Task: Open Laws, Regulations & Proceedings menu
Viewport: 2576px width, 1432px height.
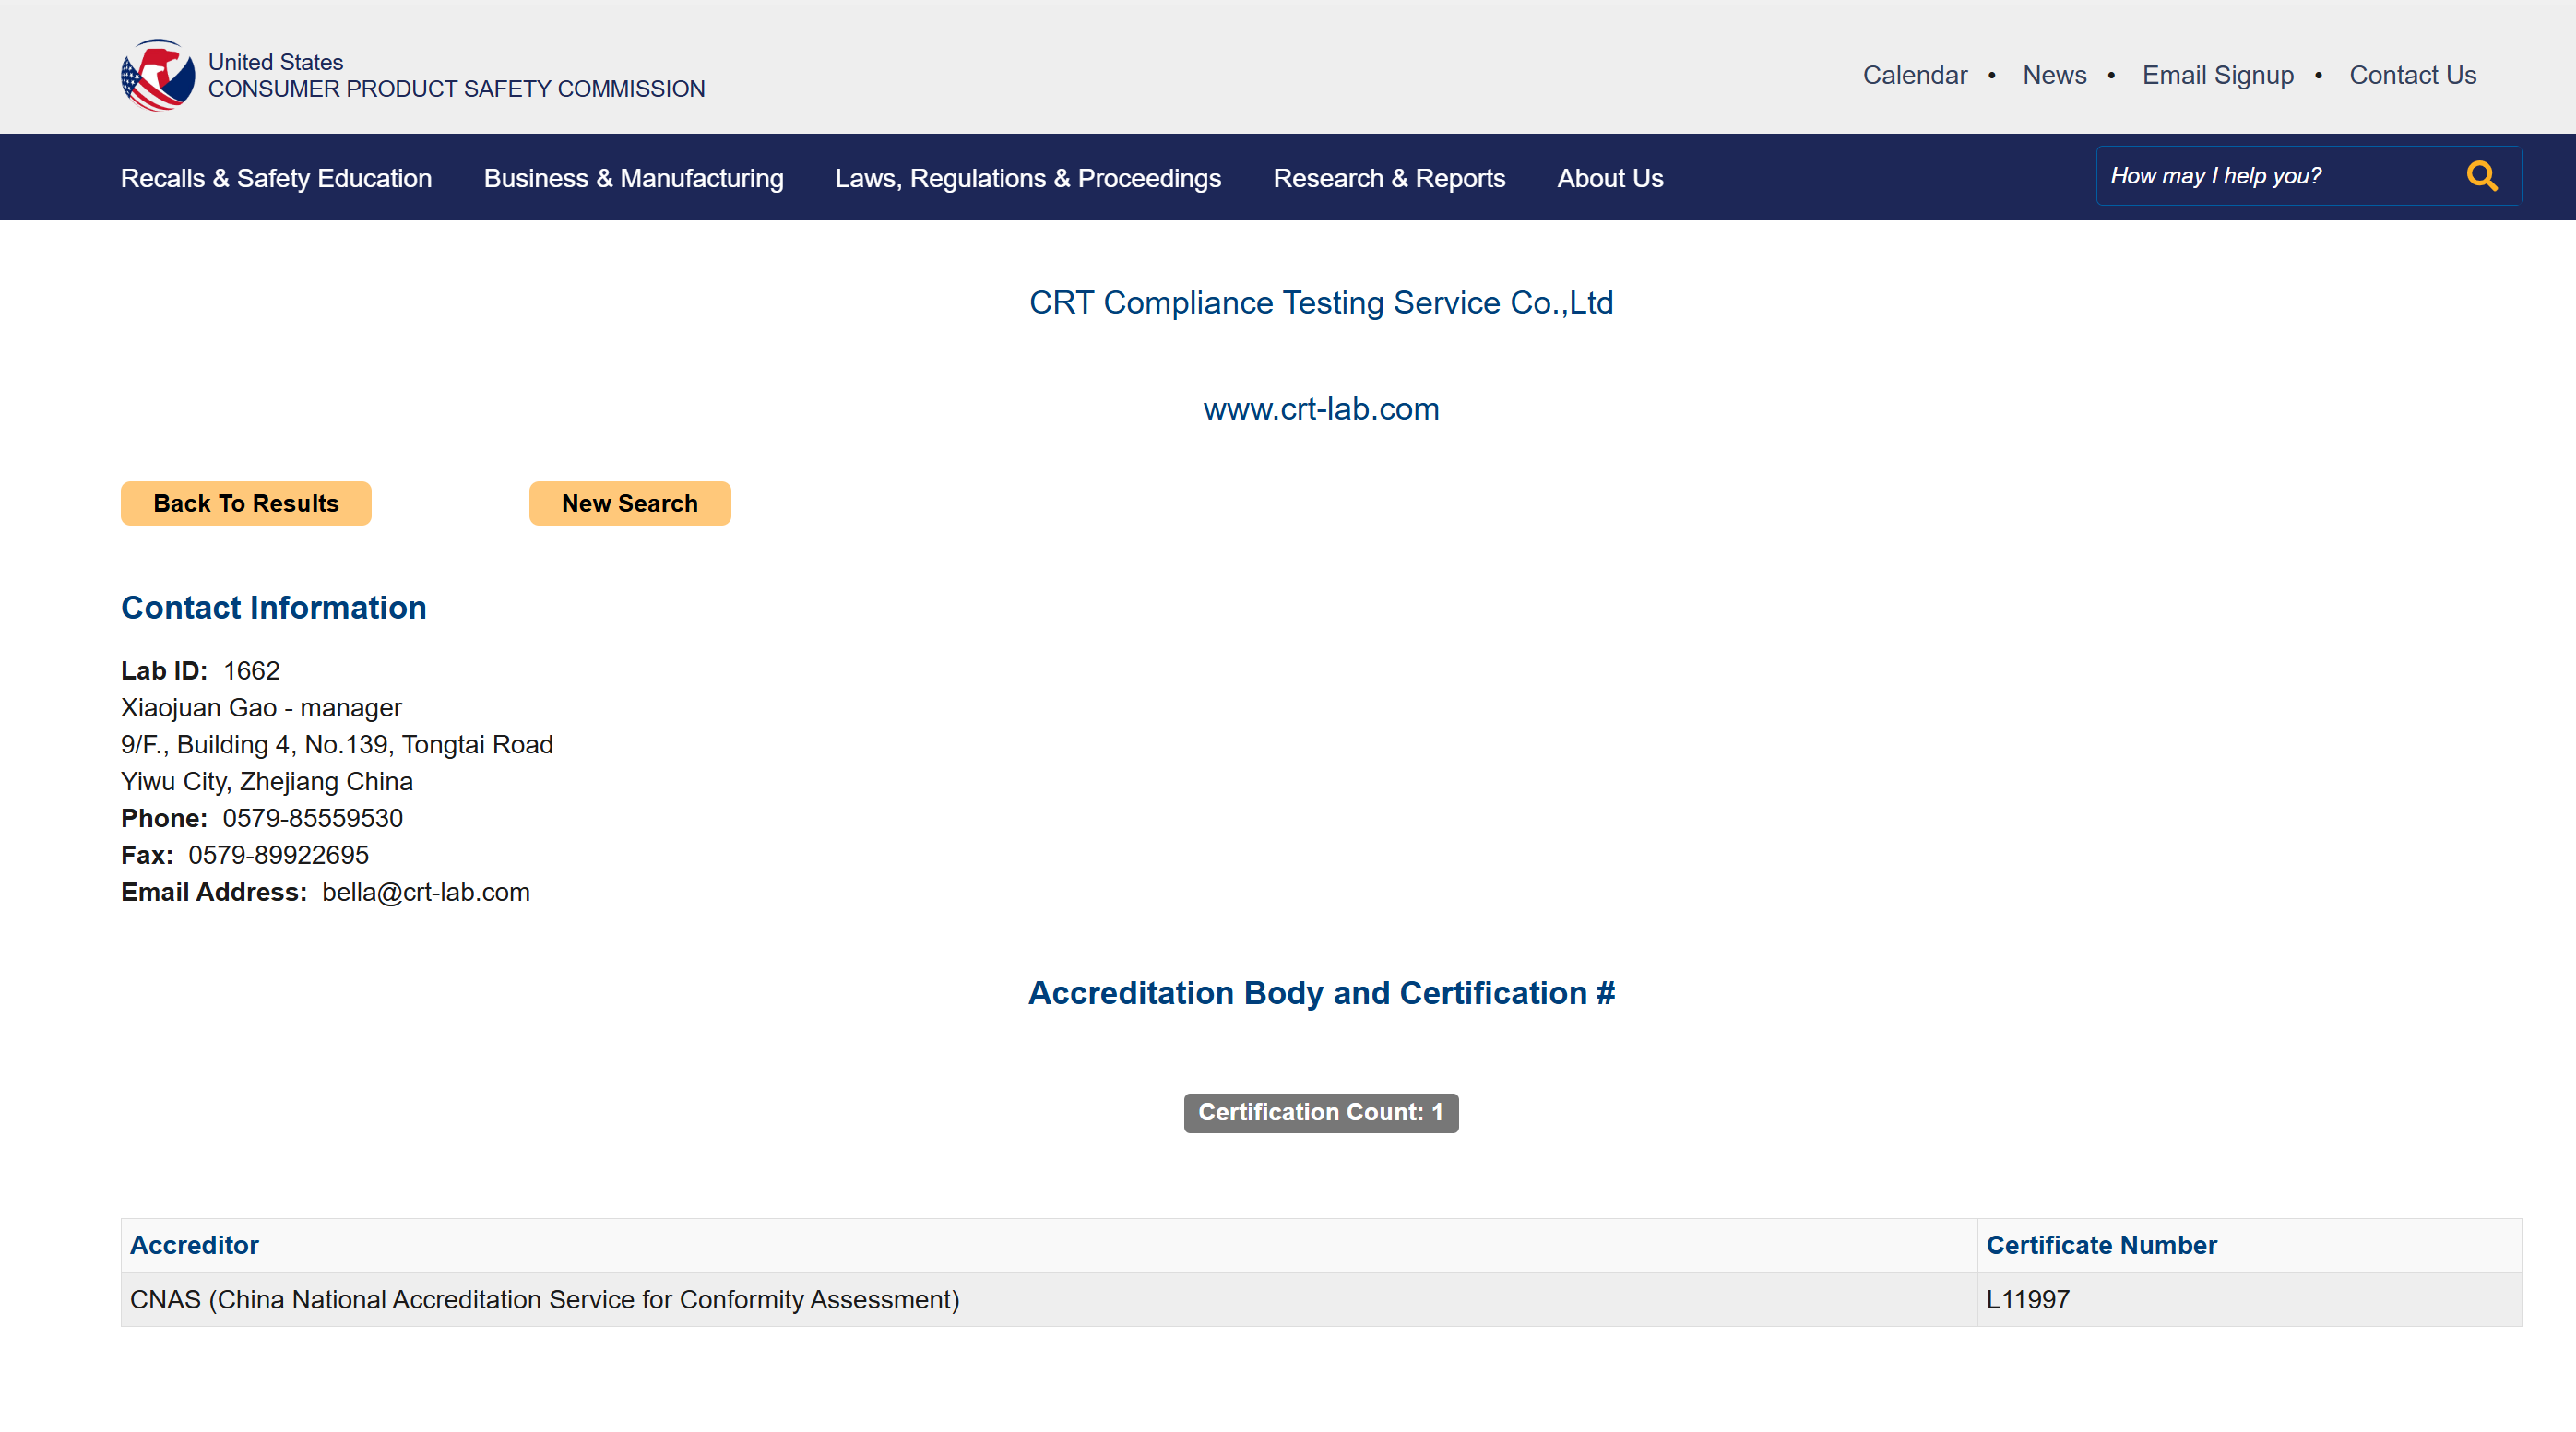Action: tap(1028, 178)
